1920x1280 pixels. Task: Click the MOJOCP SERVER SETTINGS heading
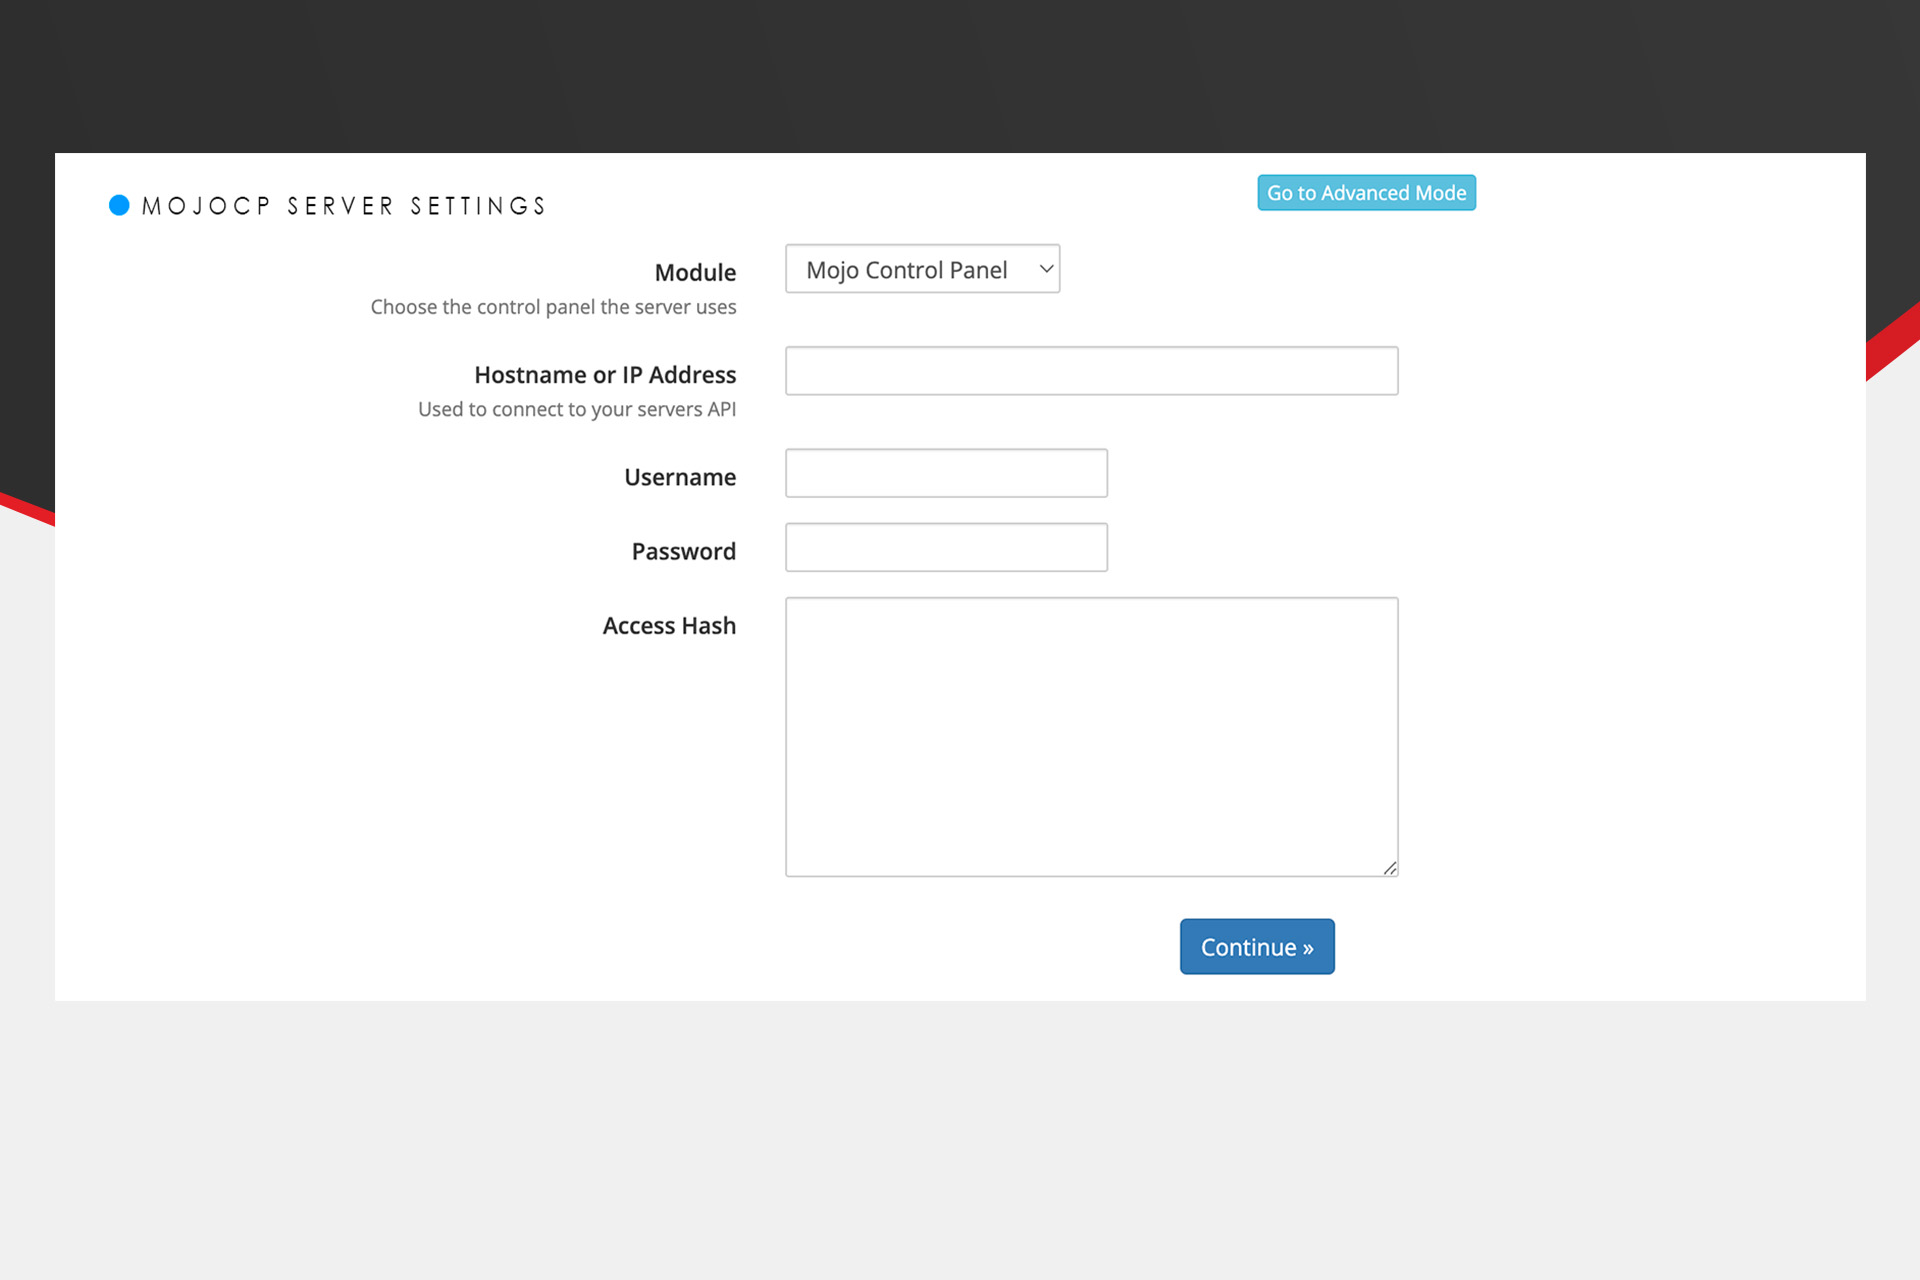click(344, 206)
